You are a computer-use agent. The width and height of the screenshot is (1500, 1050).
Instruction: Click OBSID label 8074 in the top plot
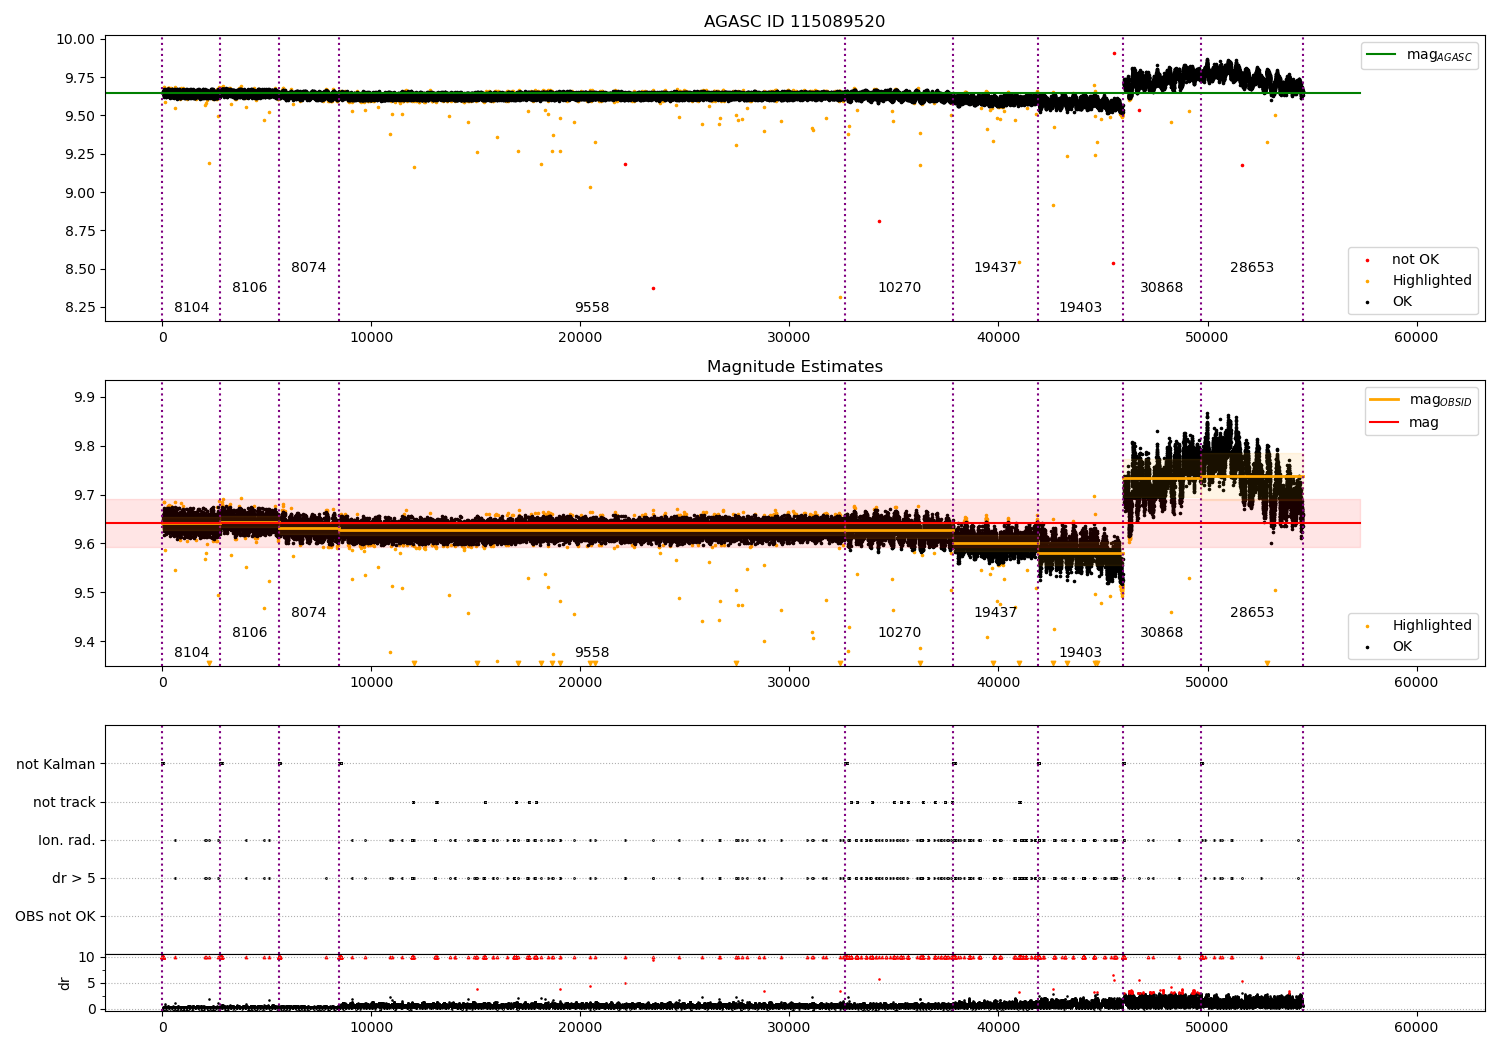coord(309,268)
